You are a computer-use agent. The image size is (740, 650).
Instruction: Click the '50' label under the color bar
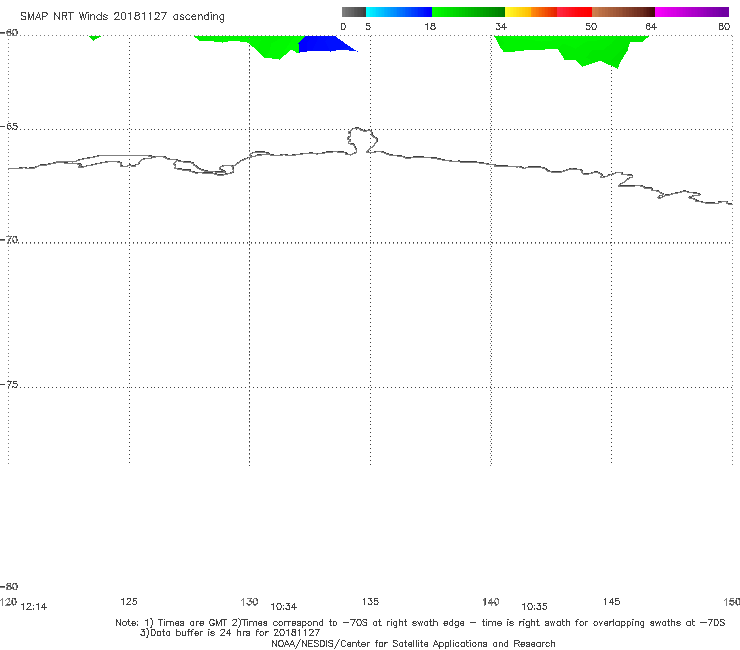pyautogui.click(x=591, y=26)
